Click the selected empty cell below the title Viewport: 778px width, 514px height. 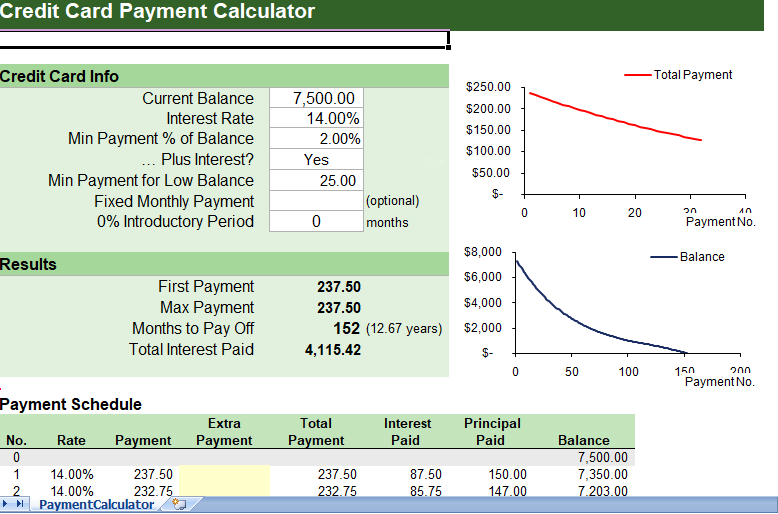(224, 39)
